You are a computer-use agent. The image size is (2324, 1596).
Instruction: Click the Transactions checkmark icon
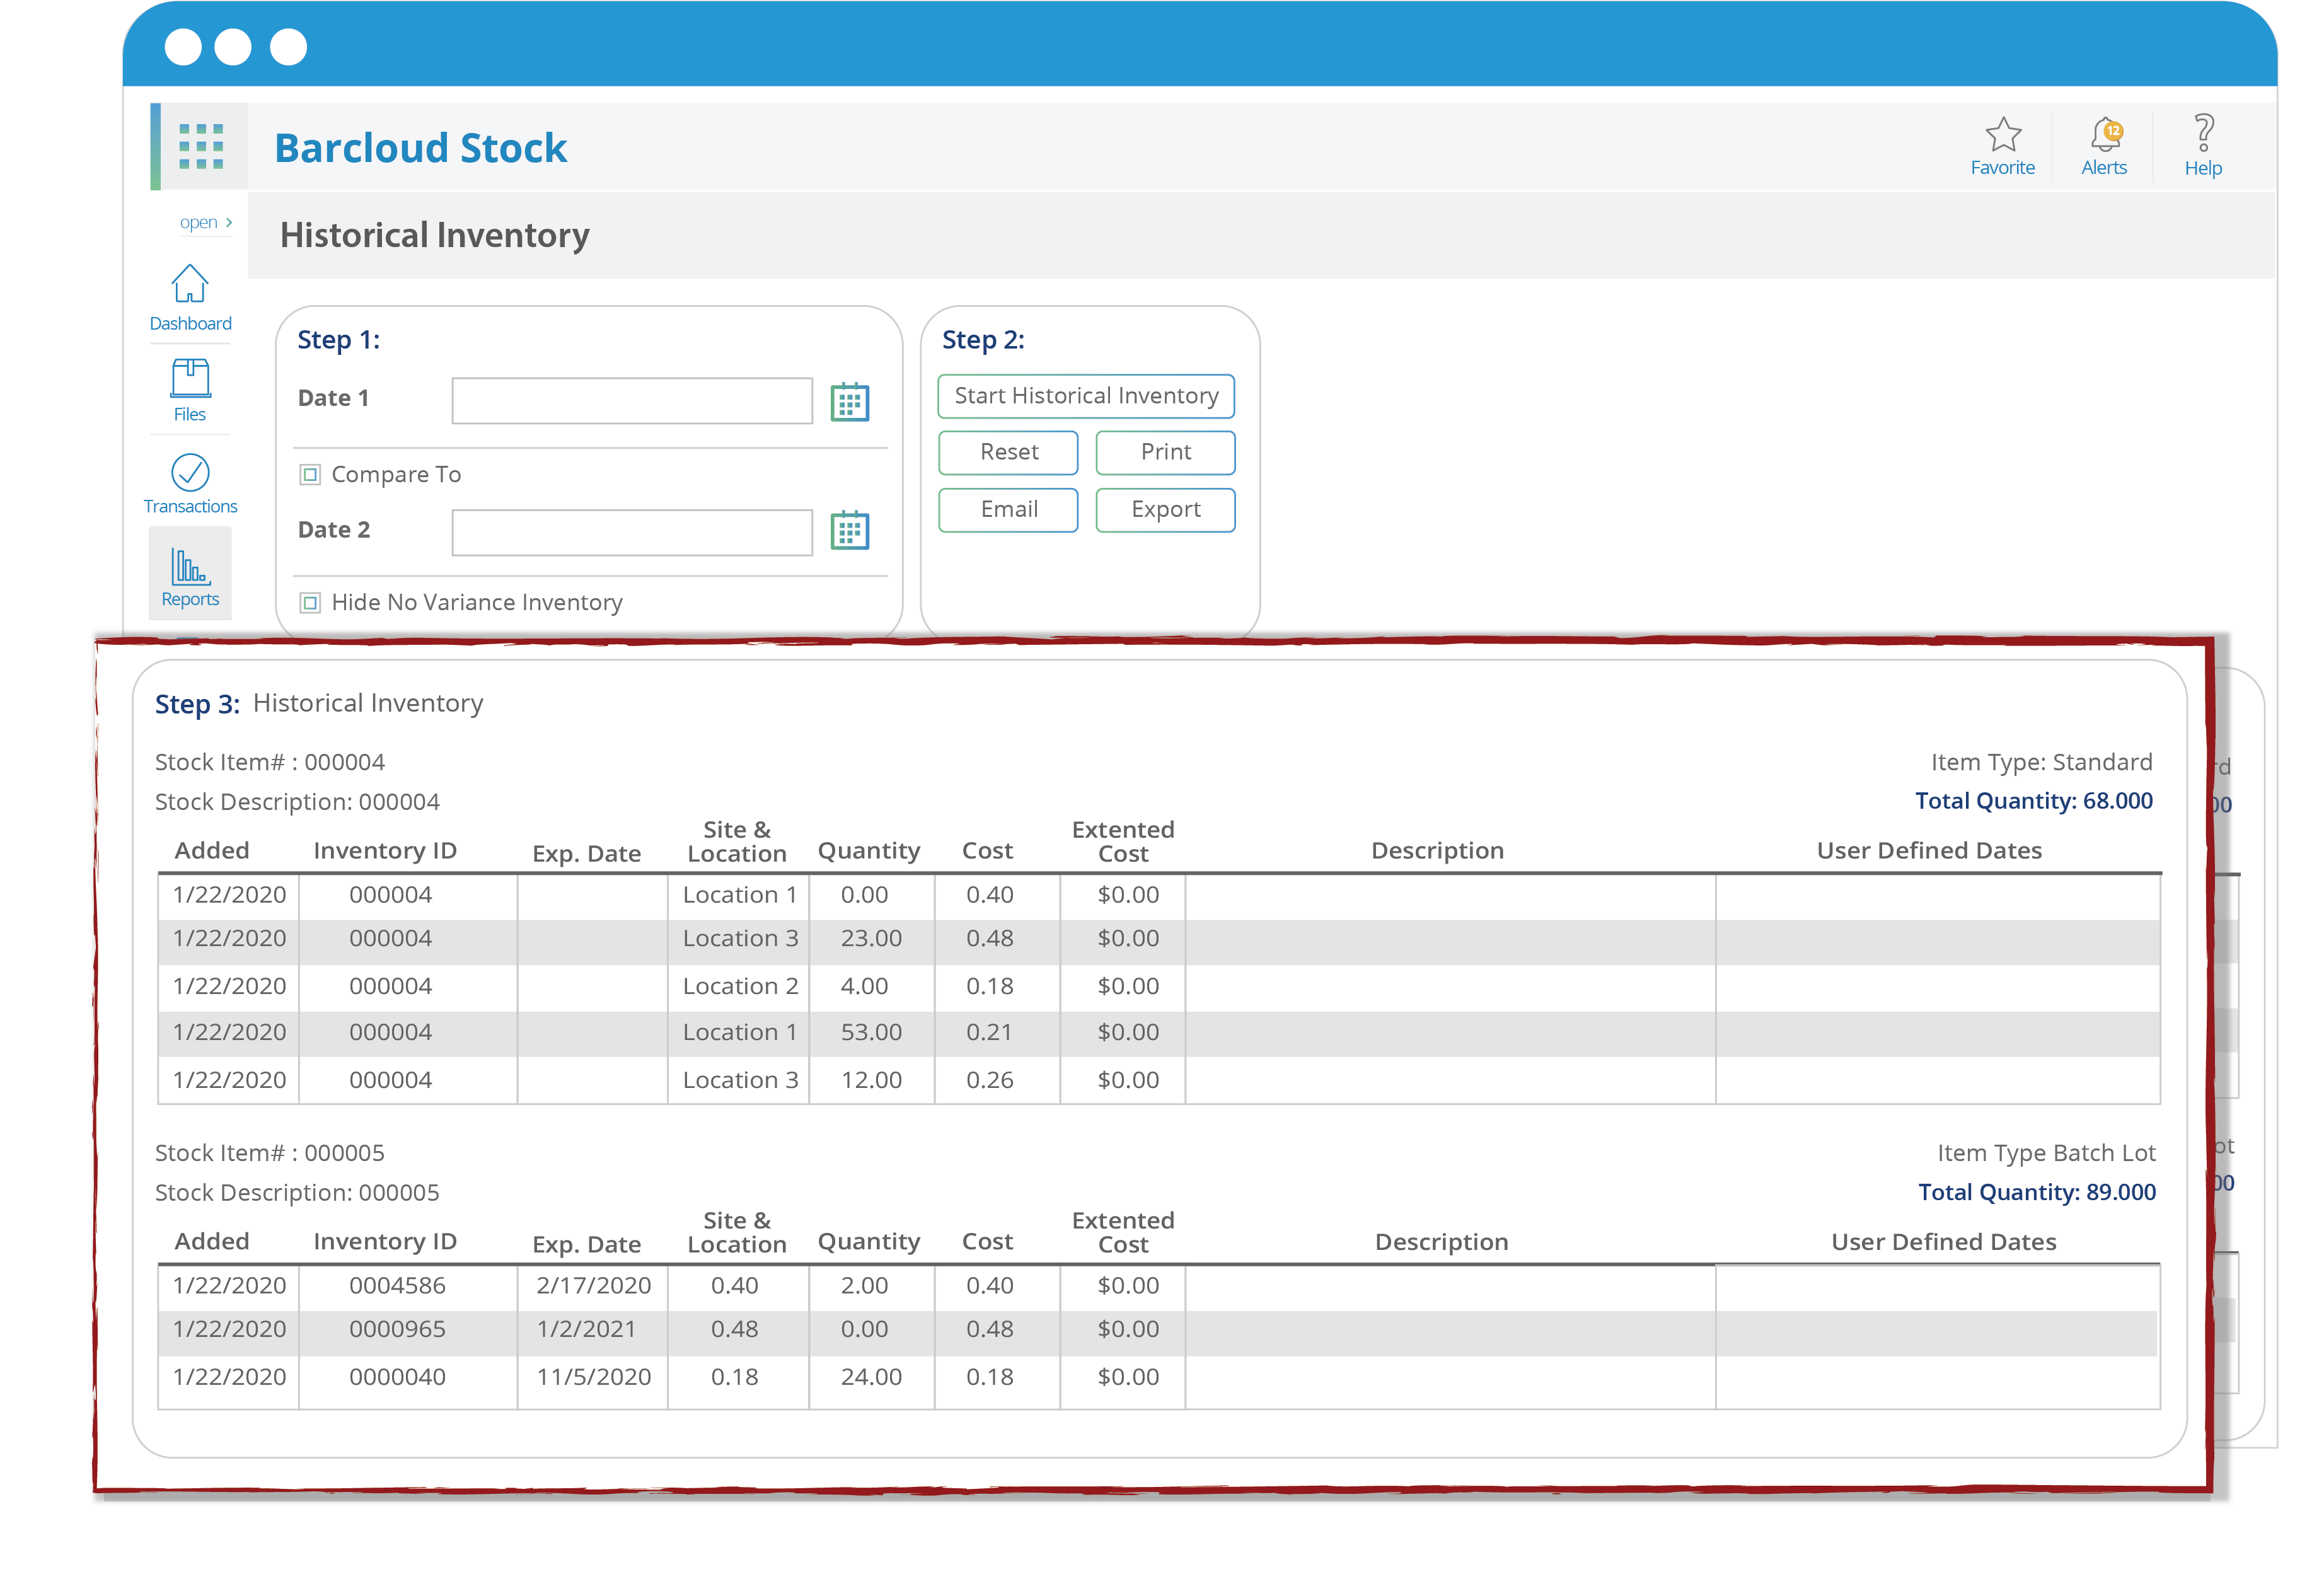189,472
